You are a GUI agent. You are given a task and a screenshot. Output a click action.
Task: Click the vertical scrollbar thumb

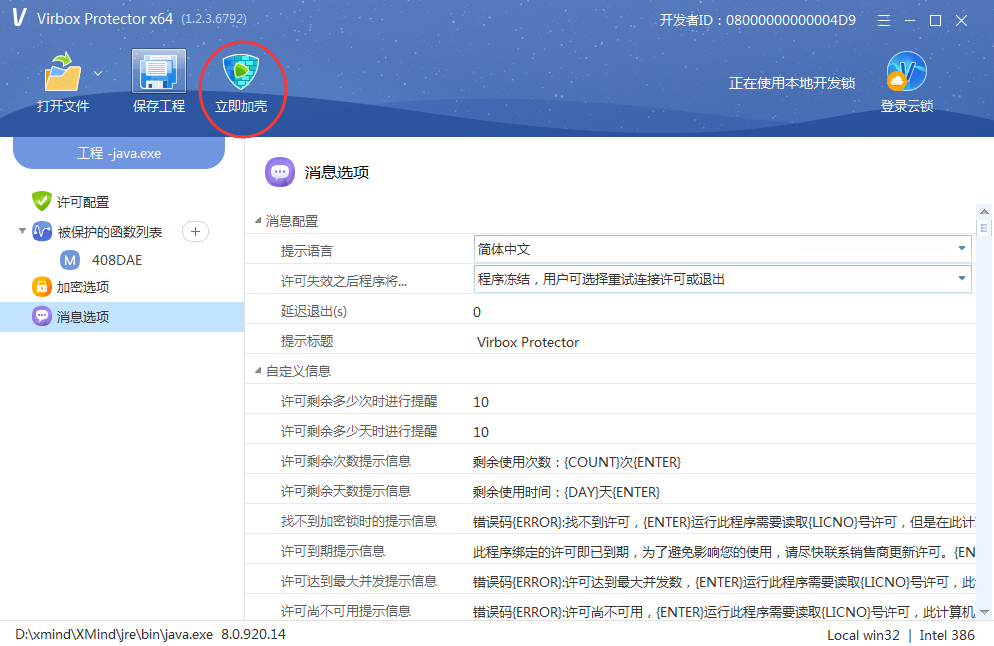tap(984, 228)
